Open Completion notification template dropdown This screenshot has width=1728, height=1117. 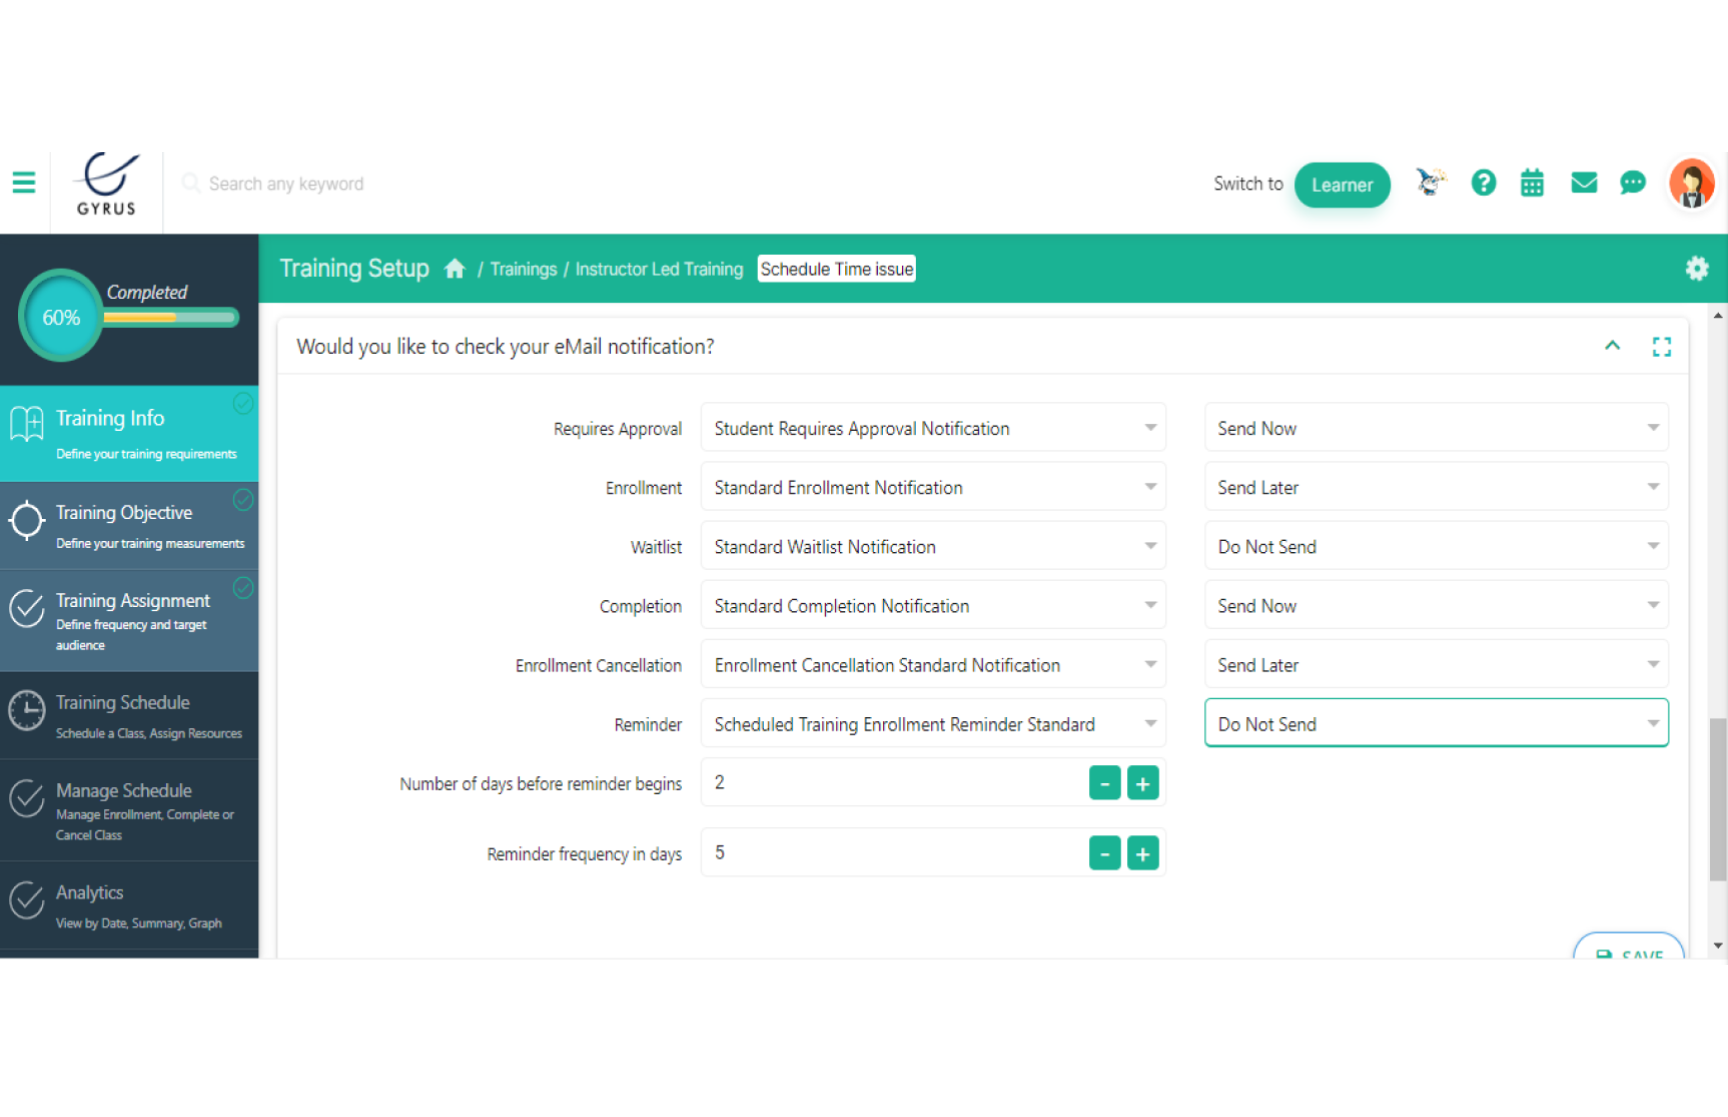[x=933, y=606]
